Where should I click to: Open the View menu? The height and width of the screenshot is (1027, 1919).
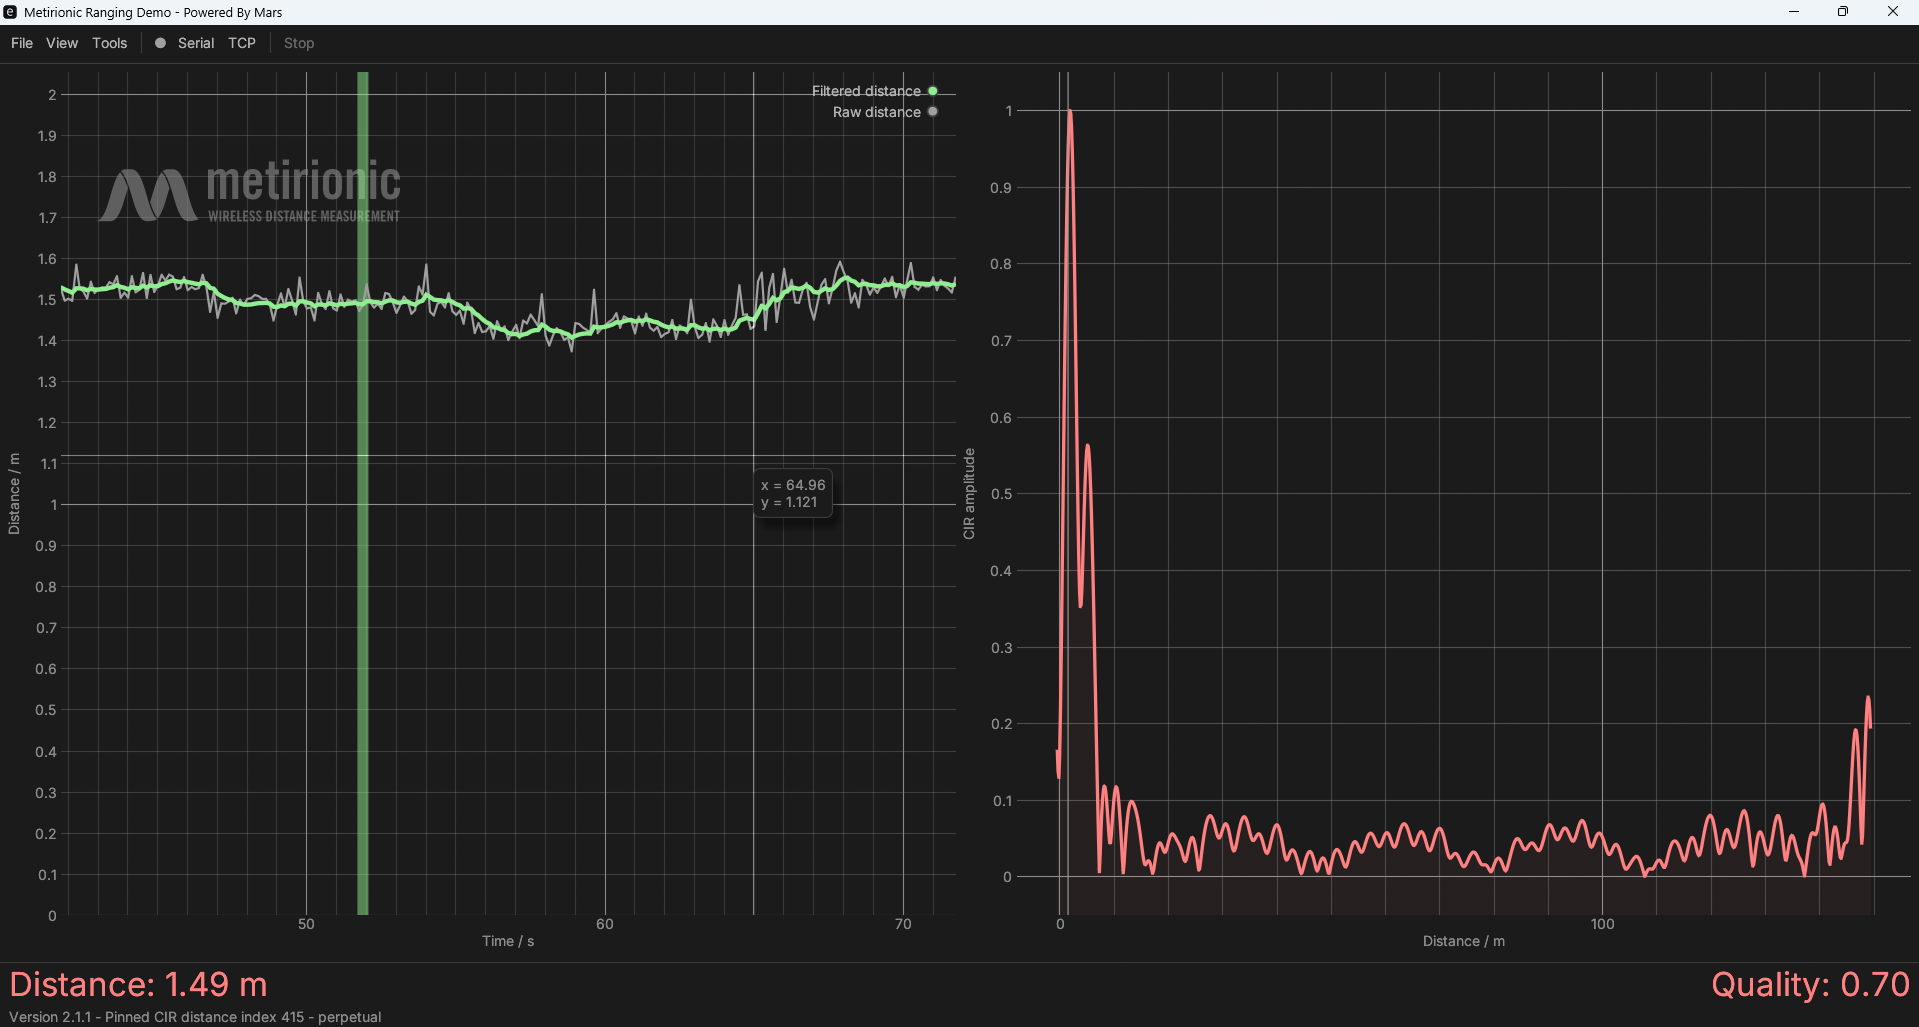(62, 43)
